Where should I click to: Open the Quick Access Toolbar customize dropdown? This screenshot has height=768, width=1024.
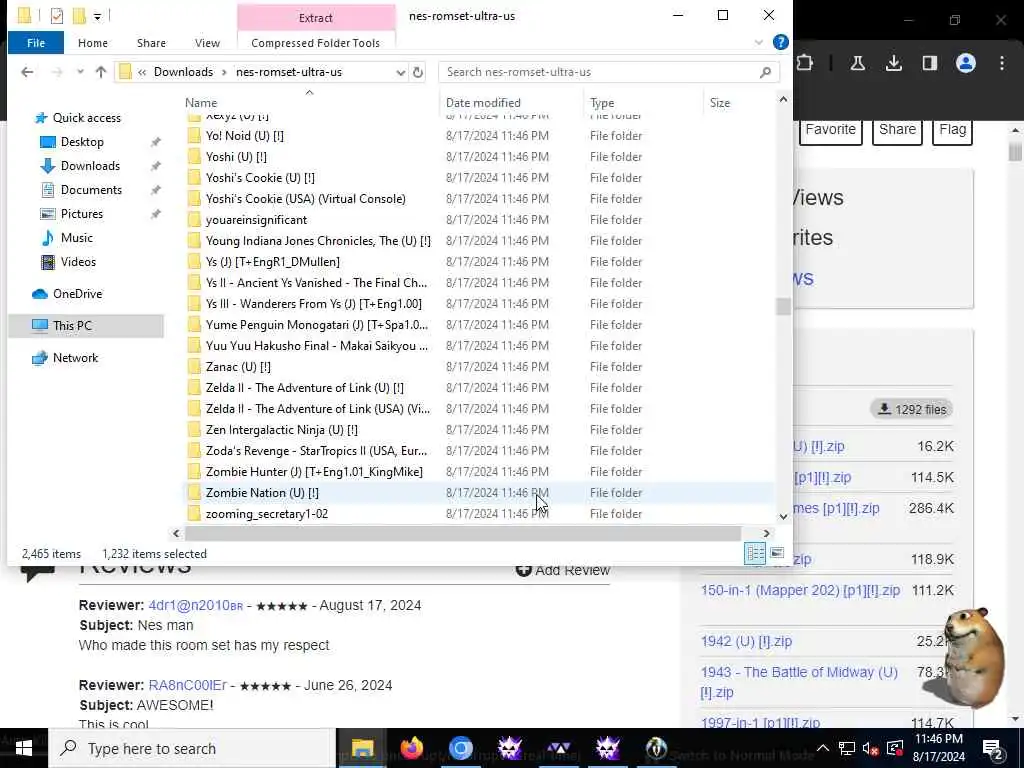pos(97,16)
